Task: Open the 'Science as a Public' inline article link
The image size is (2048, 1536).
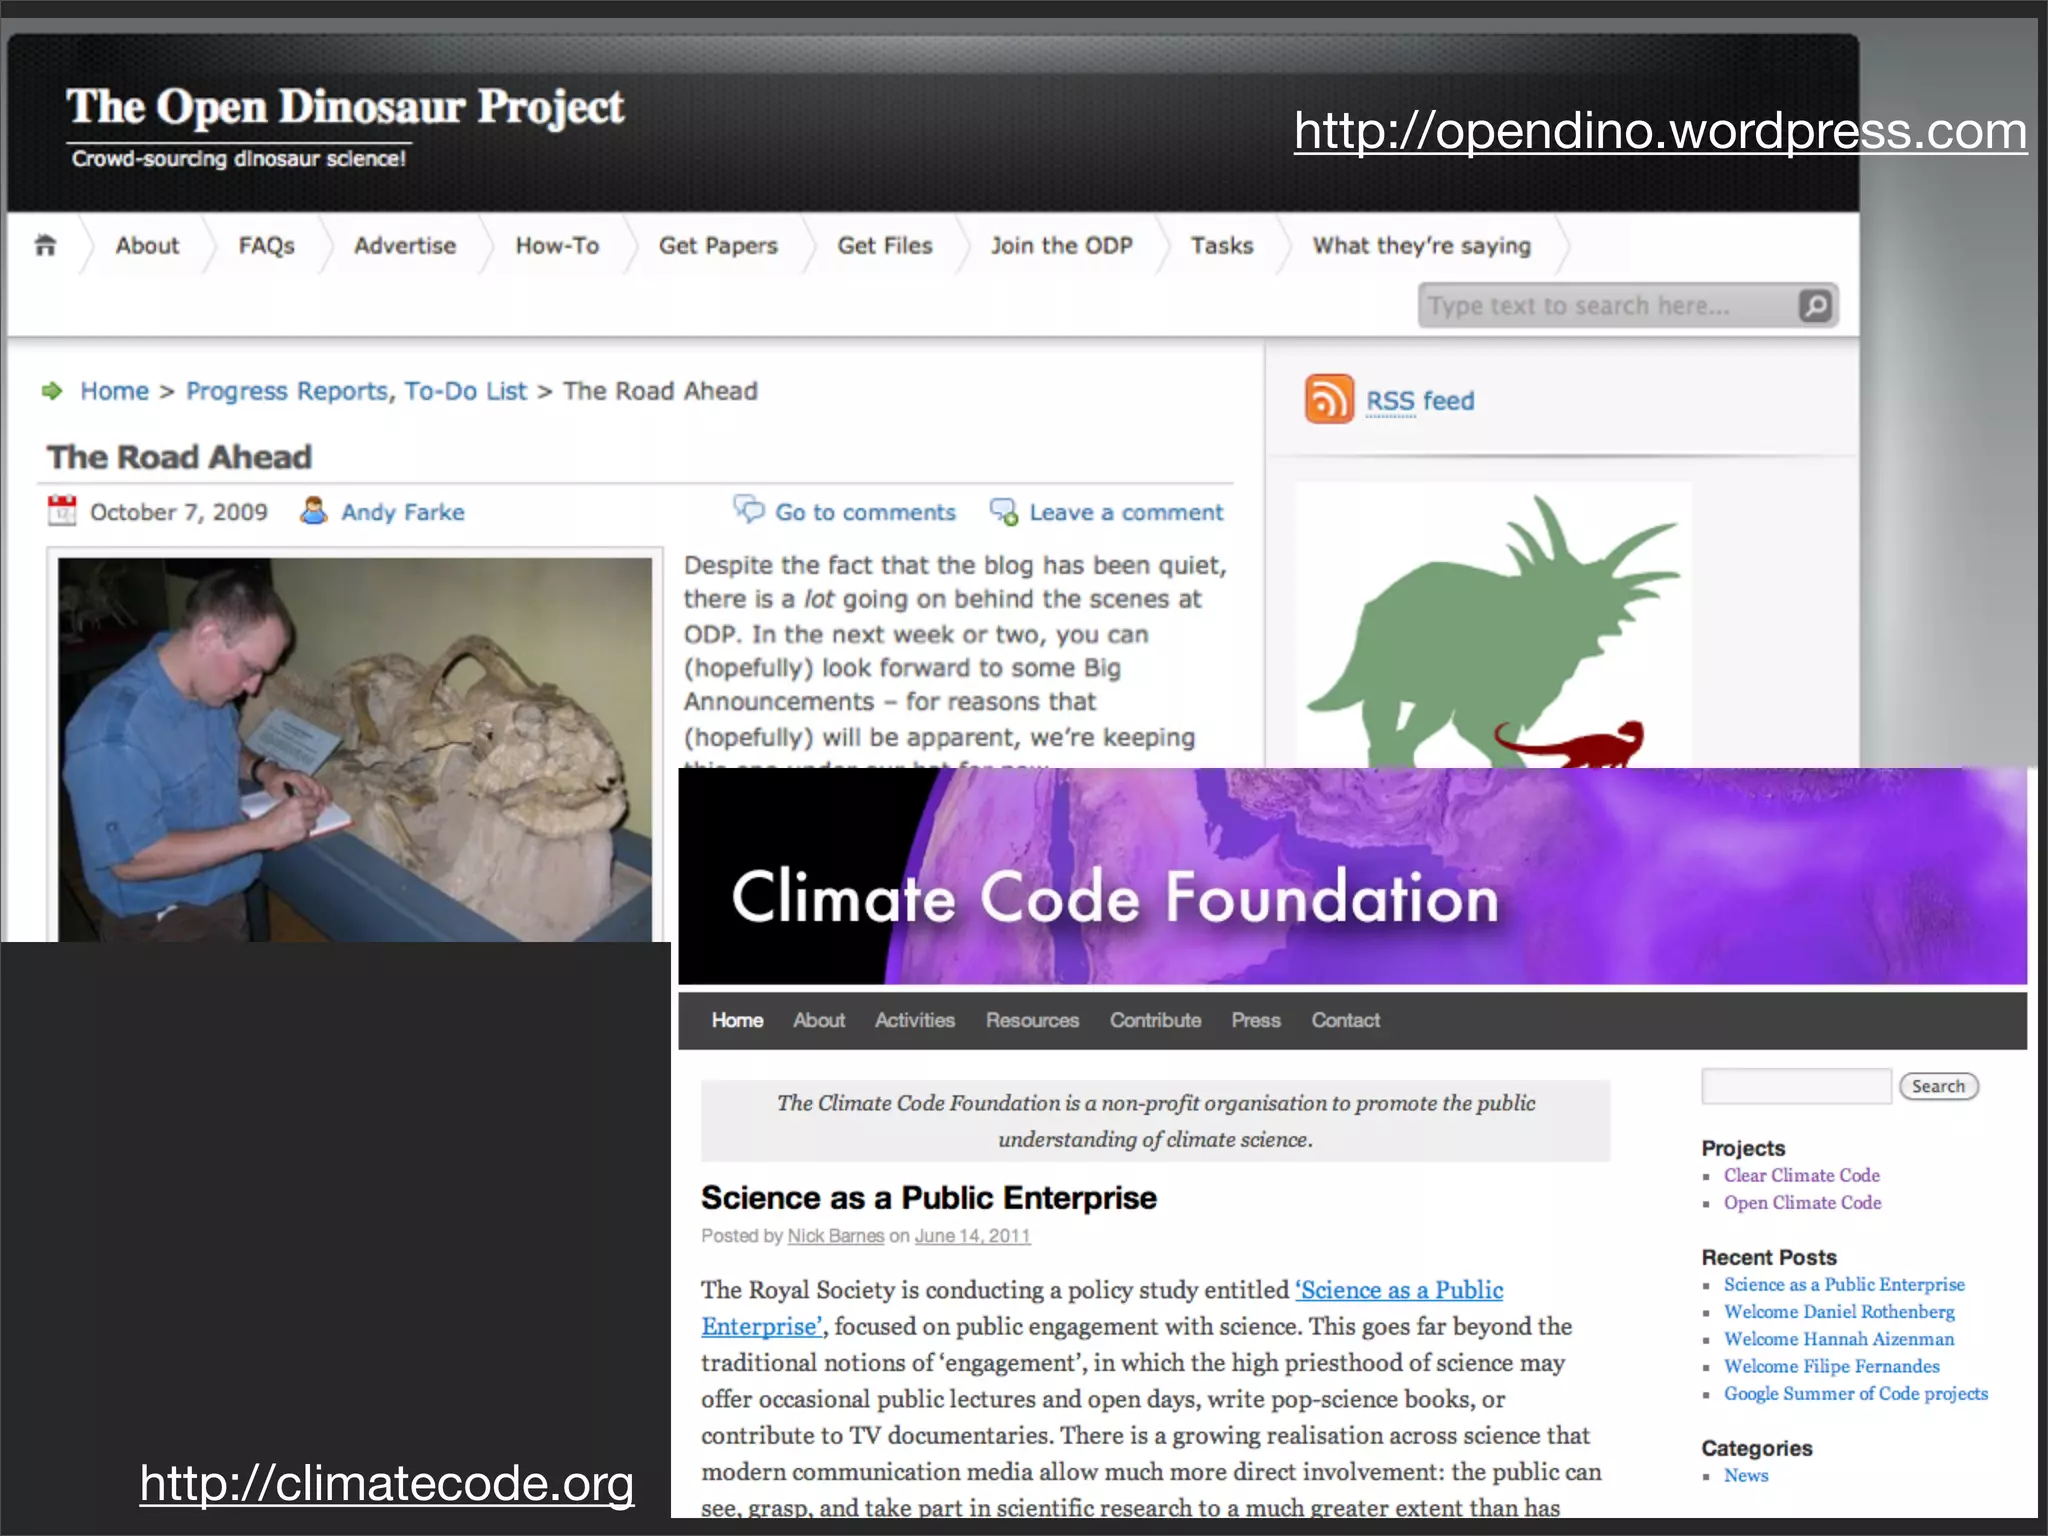Action: (x=1399, y=1290)
